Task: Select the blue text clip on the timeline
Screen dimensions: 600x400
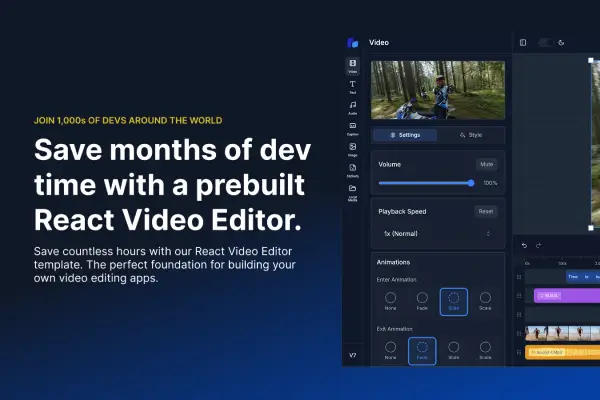Action: [x=583, y=277]
